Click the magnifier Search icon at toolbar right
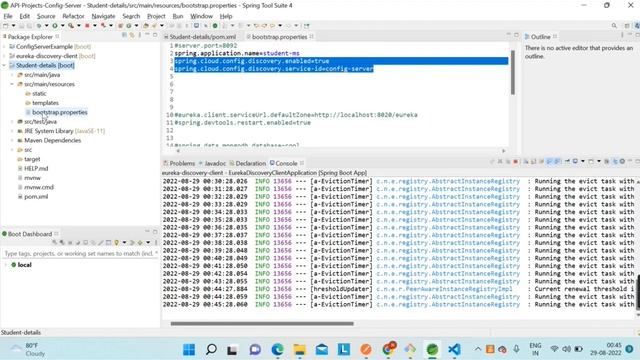This screenshot has width=640, height=360. [614, 26]
